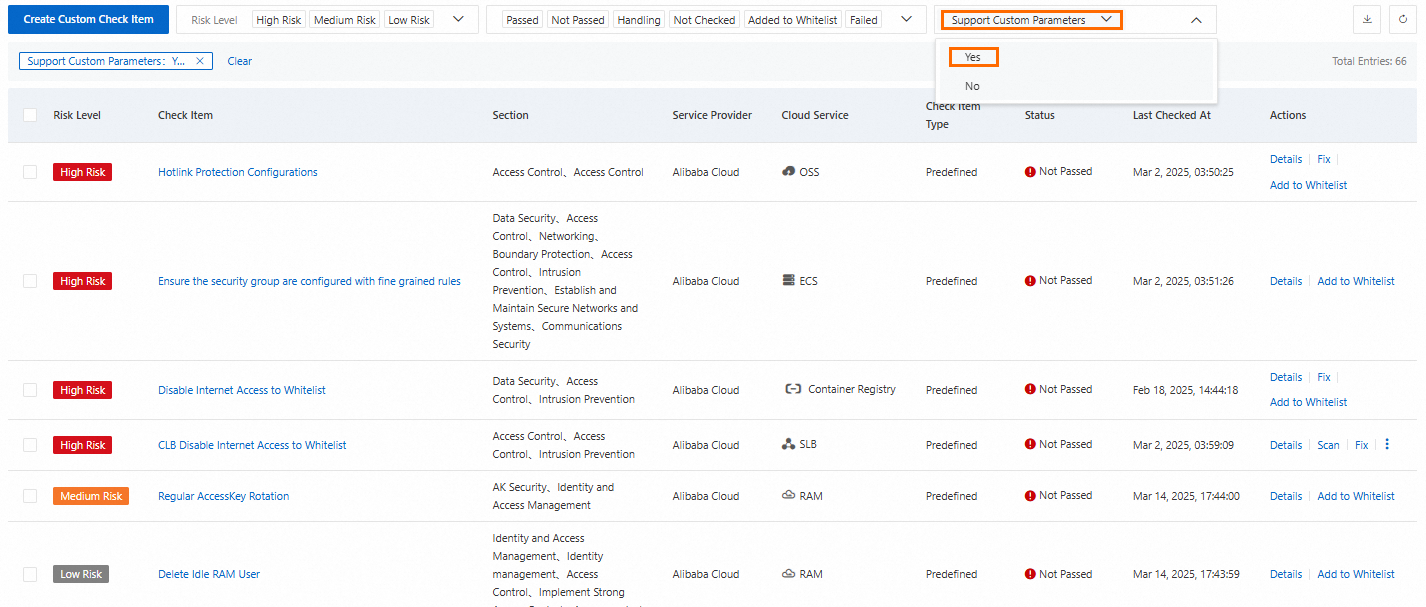1426x607 pixels.
Task: Click Not Passed status icon for Regular AccessKey Rotation
Action: pyautogui.click(x=1030, y=496)
